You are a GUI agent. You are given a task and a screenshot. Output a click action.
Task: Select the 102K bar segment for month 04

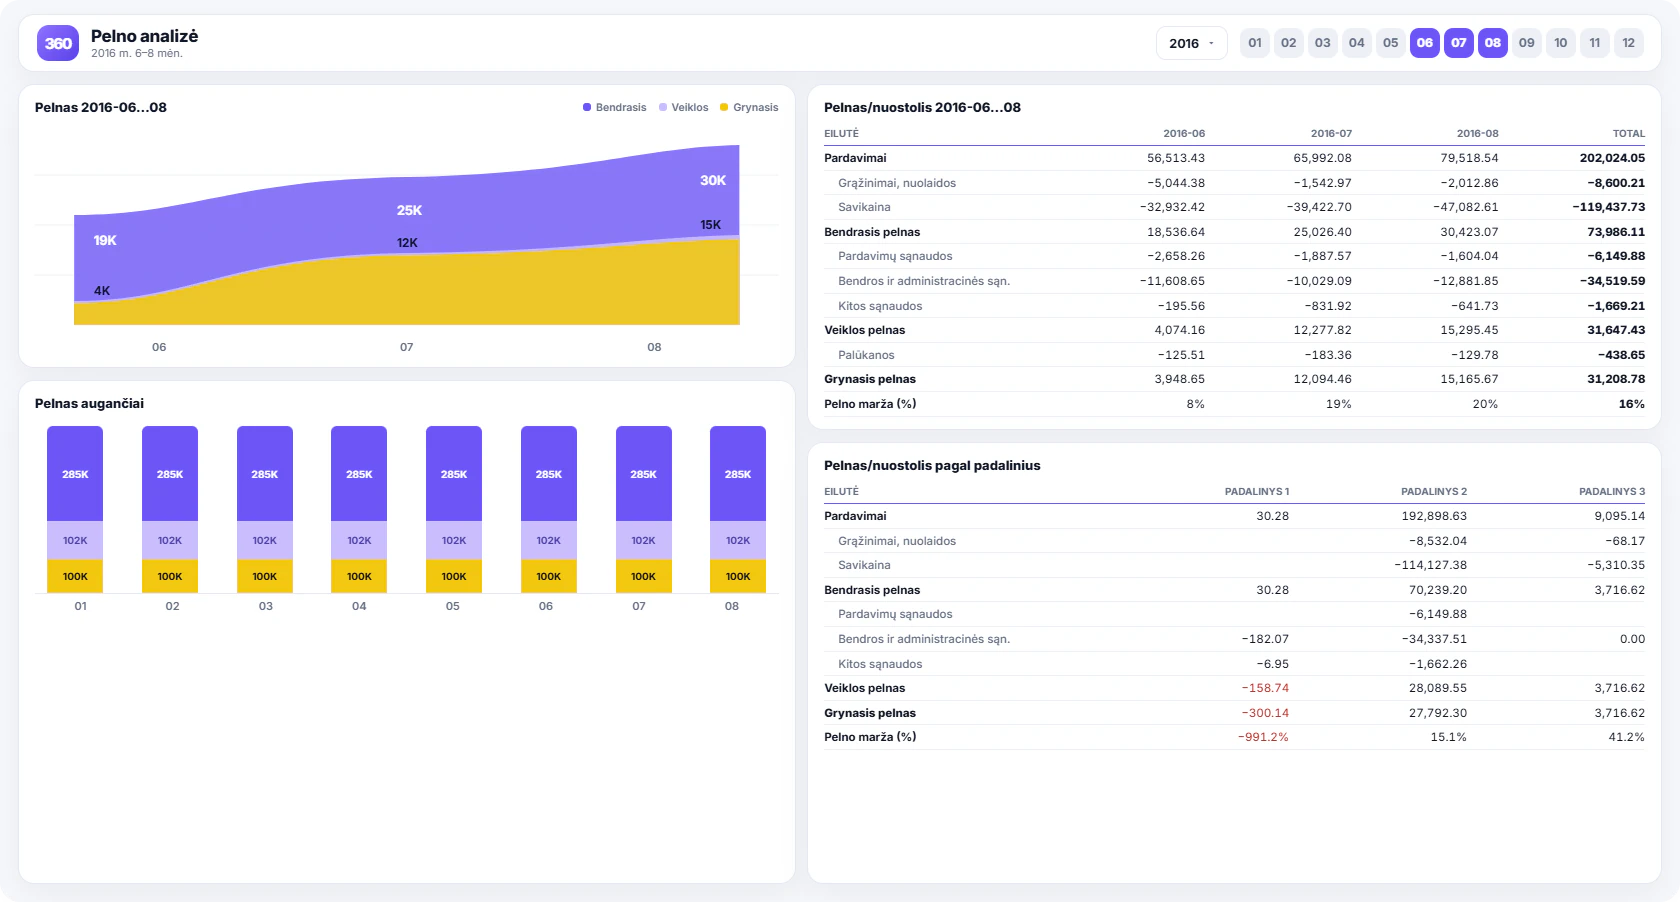tap(359, 540)
